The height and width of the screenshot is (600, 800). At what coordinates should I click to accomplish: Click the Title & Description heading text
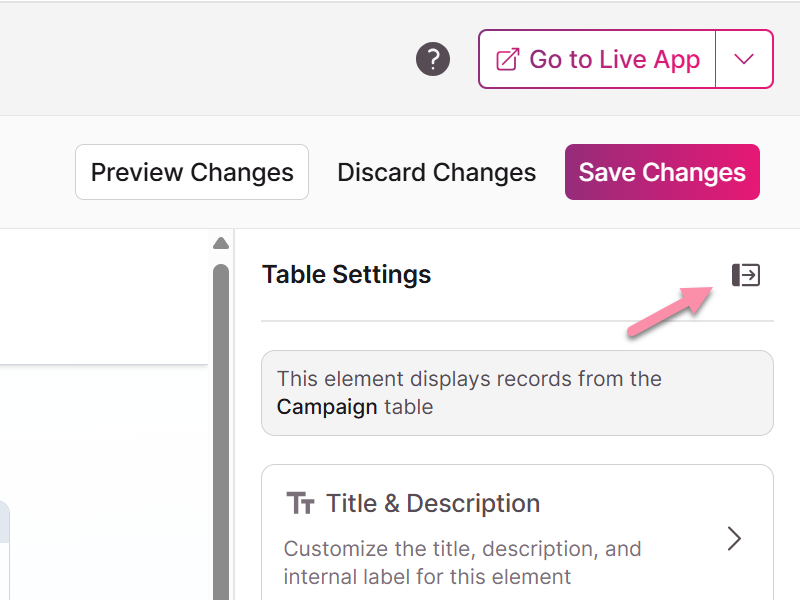click(433, 503)
